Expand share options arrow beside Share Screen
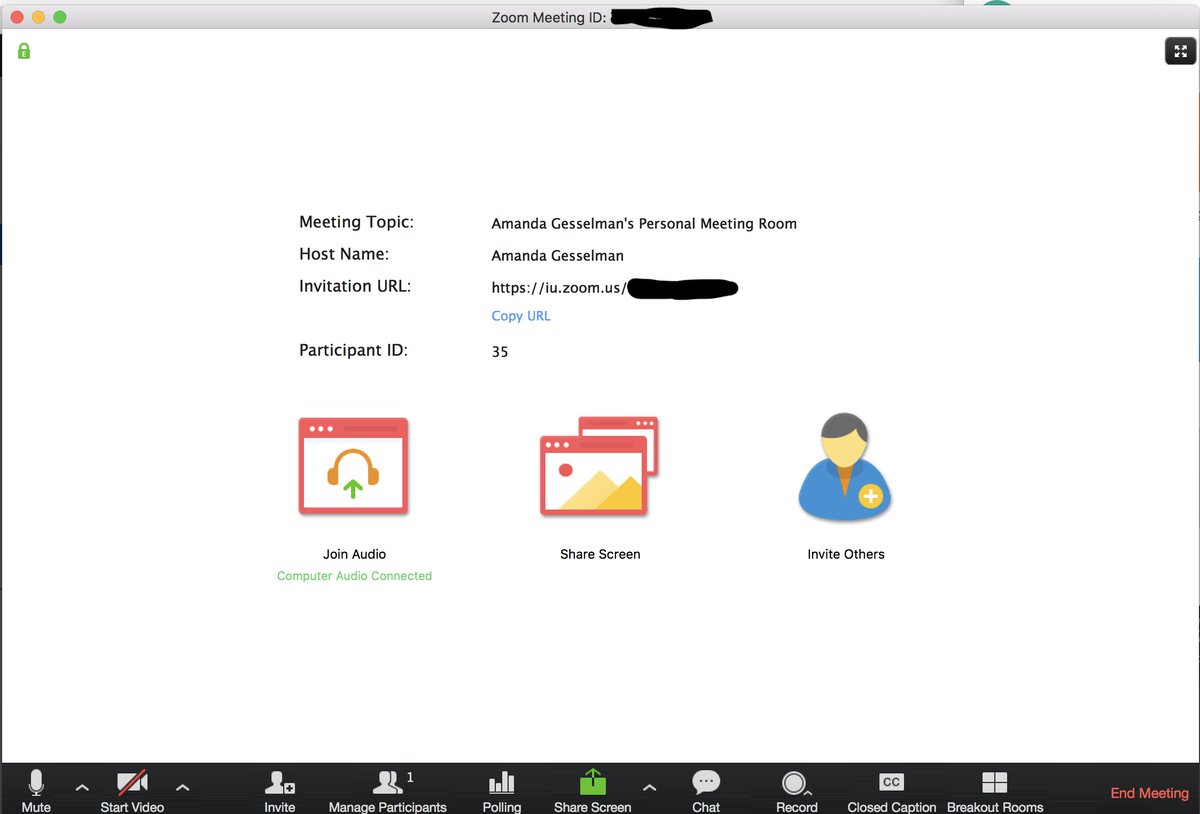This screenshot has height=814, width=1200. pyautogui.click(x=649, y=787)
